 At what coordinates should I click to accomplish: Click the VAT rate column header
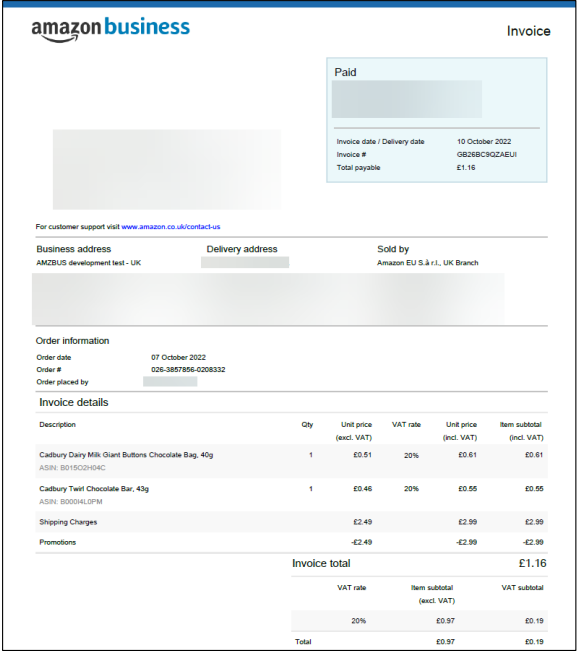(x=407, y=425)
